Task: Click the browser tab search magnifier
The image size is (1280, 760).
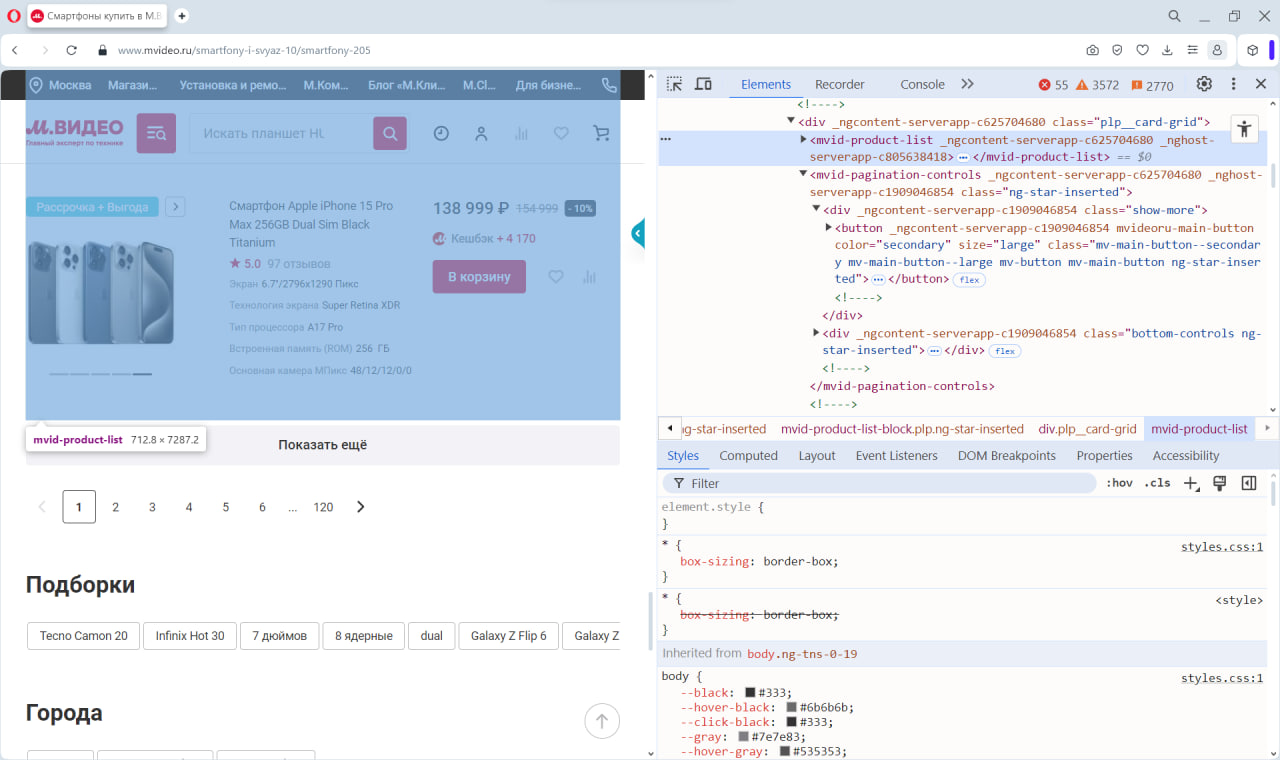Action: tap(1175, 16)
